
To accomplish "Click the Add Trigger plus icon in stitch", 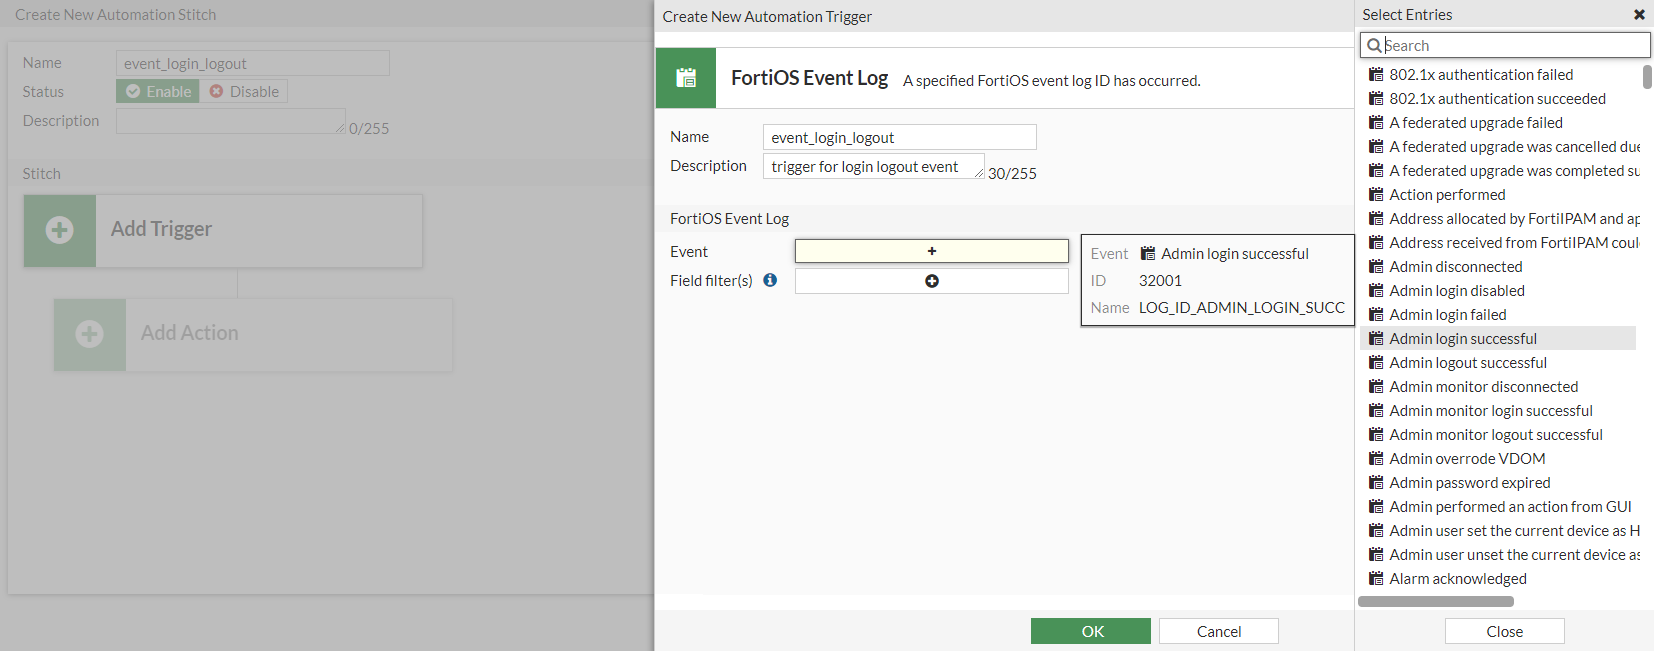I will pyautogui.click(x=60, y=230).
